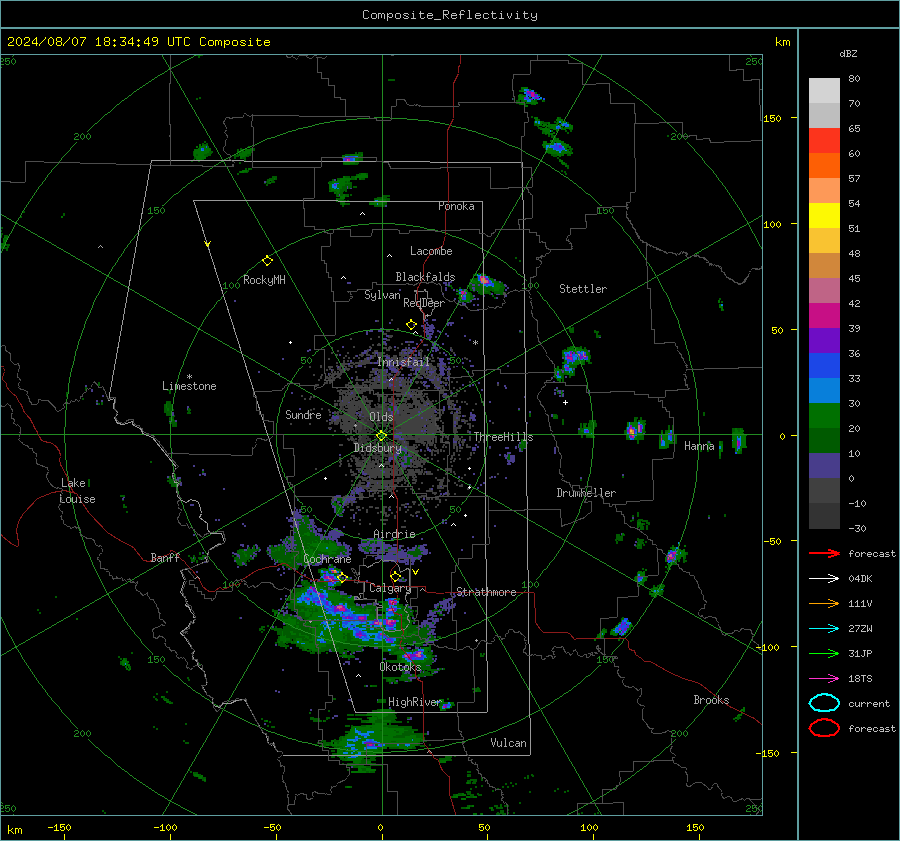Click the Composite_Reflectivity title
Screen dimensions: 900x841
click(x=450, y=15)
